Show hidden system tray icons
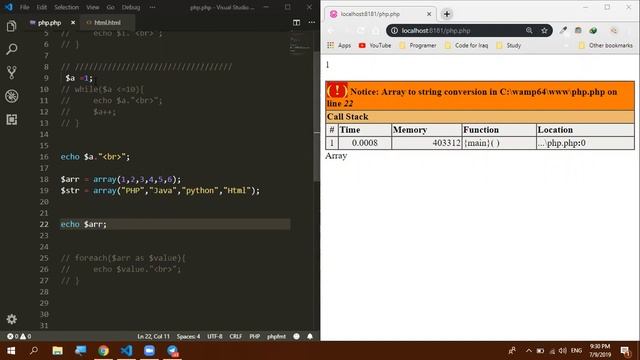The height and width of the screenshot is (360, 640). pyautogui.click(x=529, y=351)
